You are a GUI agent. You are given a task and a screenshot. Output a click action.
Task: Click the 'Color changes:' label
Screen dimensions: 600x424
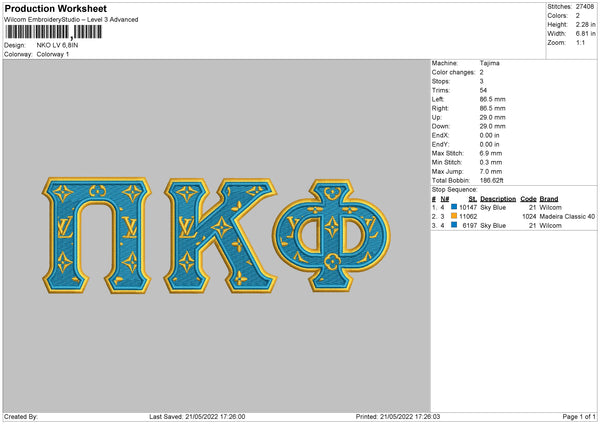pyautogui.click(x=453, y=72)
